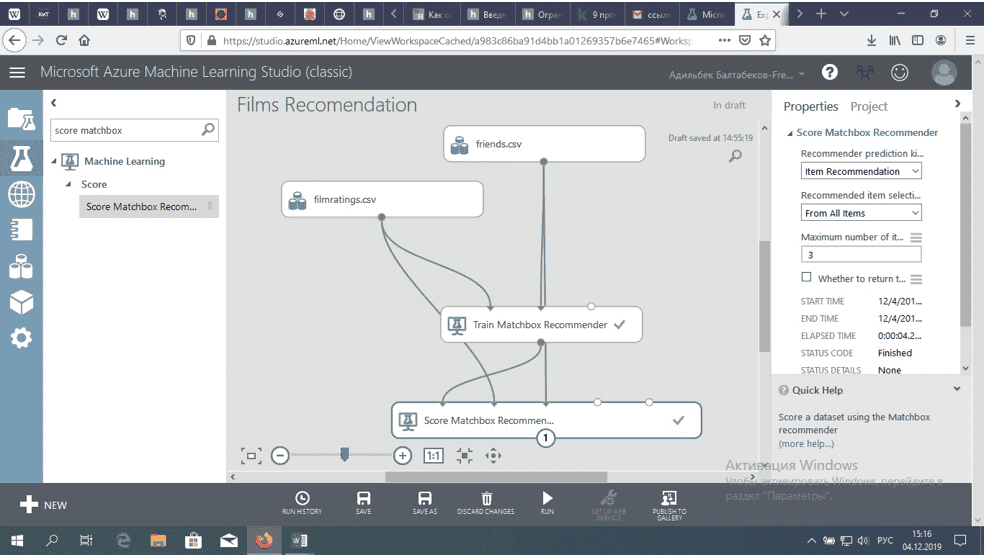Click the community people icon in header

pos(865,72)
